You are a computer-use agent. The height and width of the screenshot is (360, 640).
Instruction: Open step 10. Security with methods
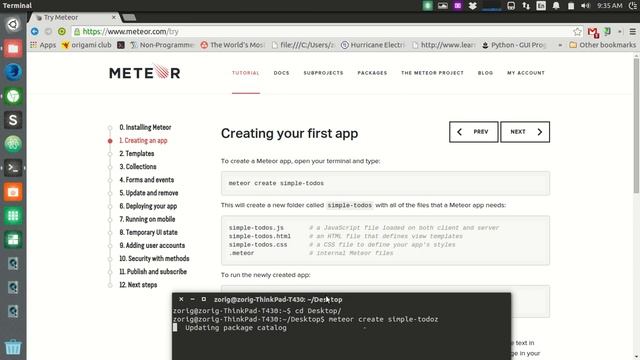pyautogui.click(x=154, y=258)
